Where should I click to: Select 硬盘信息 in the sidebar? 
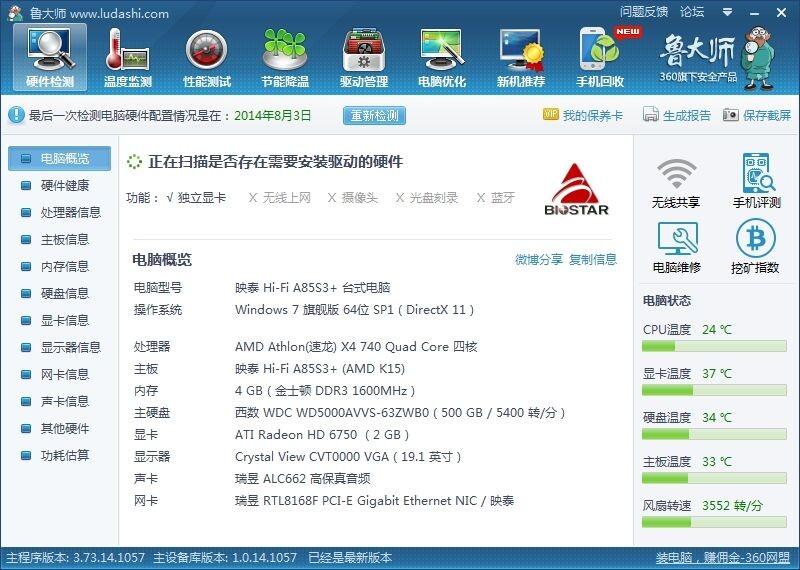(64, 293)
